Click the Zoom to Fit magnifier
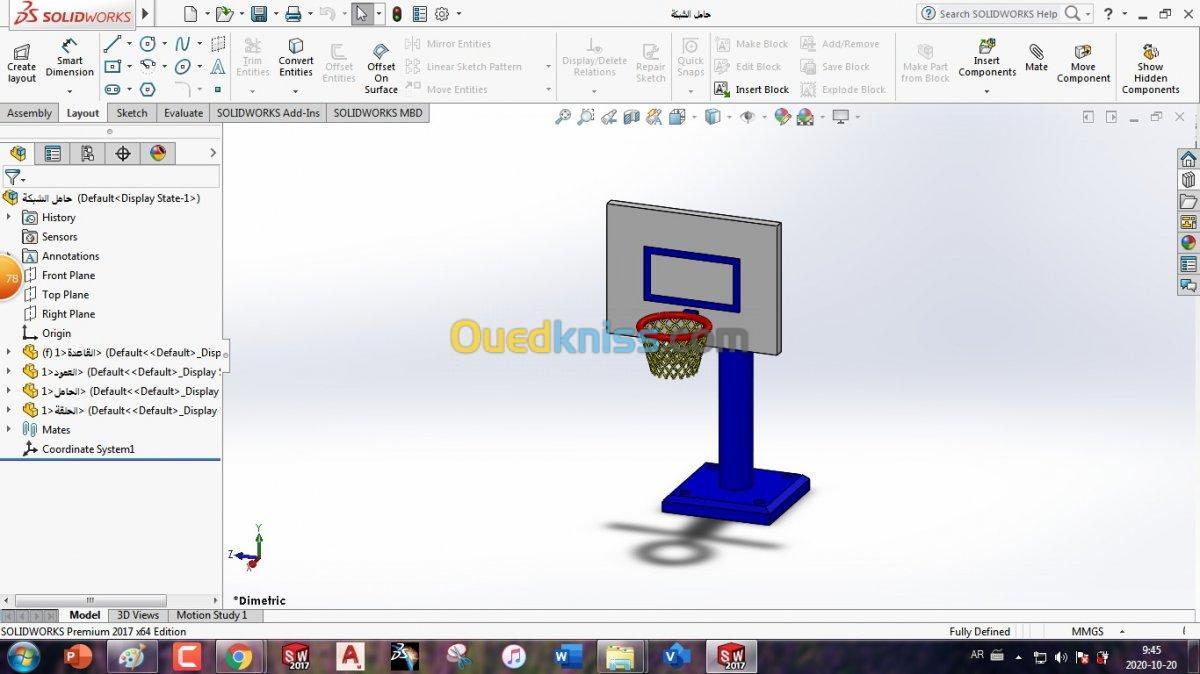1200x674 pixels. [x=563, y=117]
